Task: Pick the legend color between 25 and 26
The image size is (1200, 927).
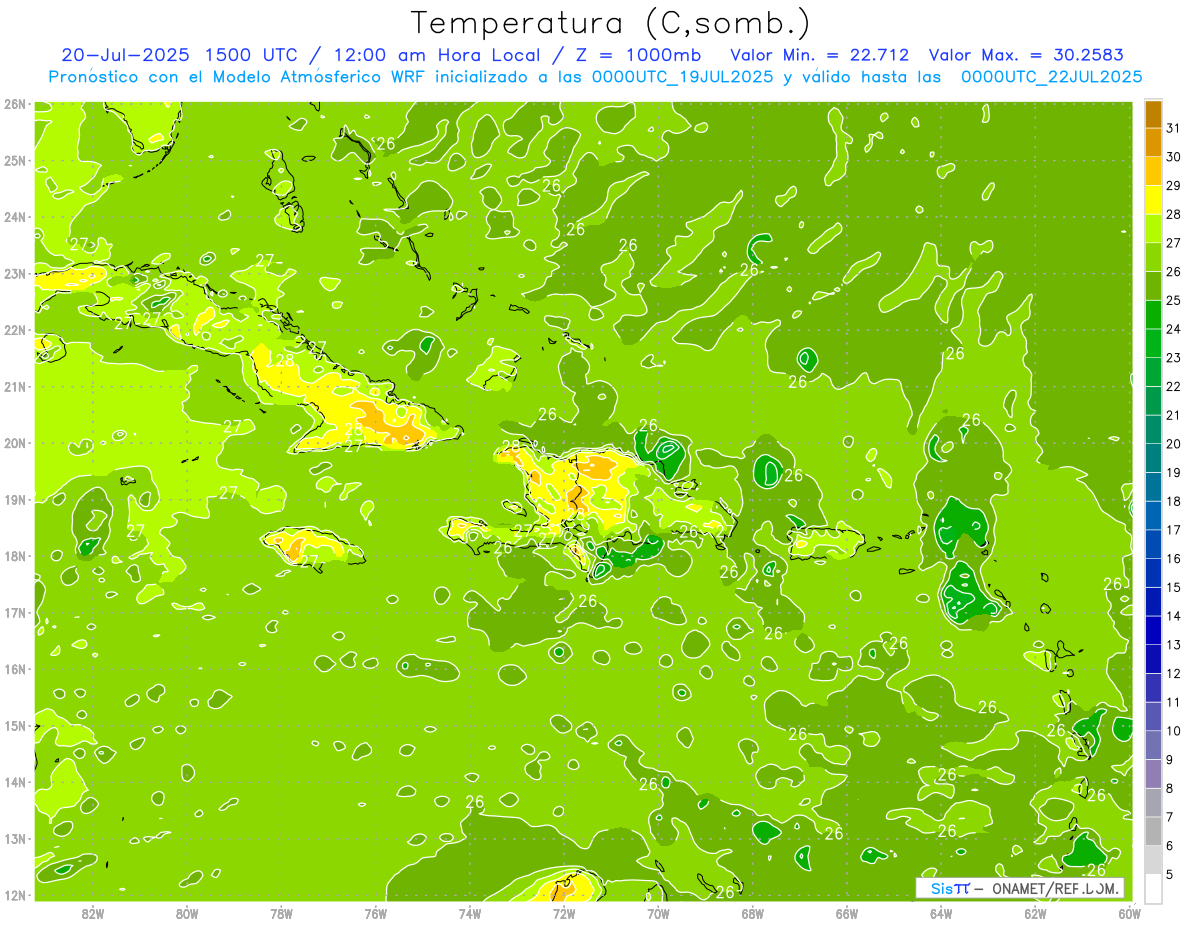Action: coord(1153,285)
